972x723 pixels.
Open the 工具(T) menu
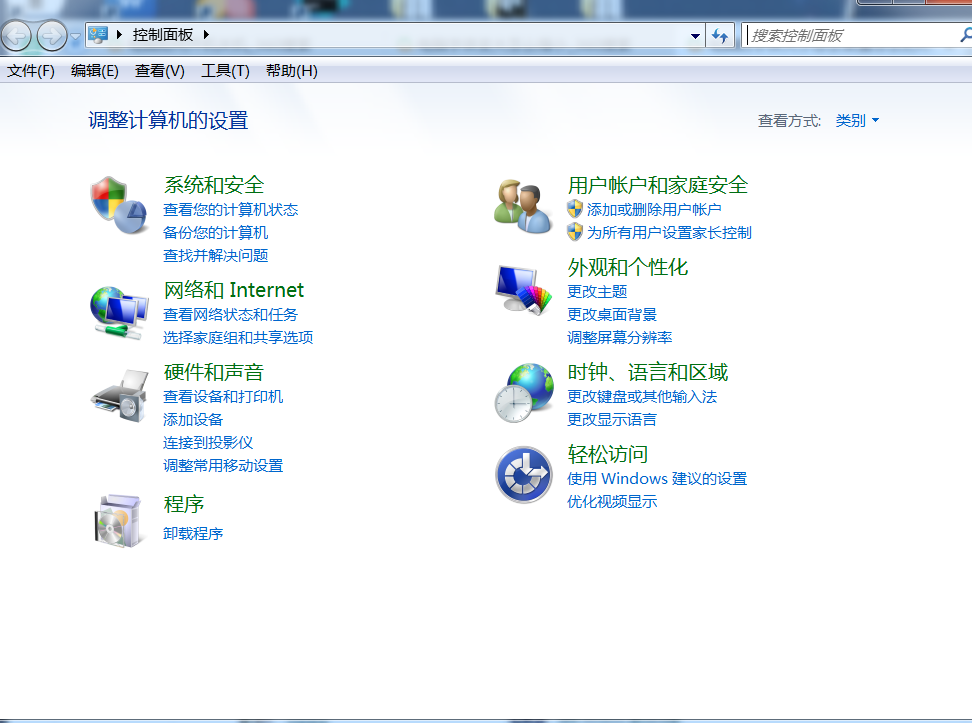(x=224, y=71)
